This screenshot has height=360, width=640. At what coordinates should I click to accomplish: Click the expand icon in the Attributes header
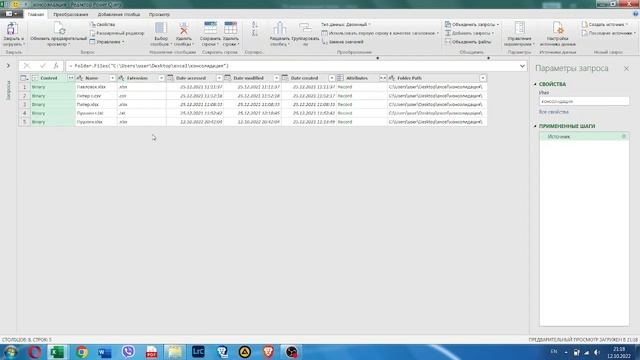pos(382,78)
